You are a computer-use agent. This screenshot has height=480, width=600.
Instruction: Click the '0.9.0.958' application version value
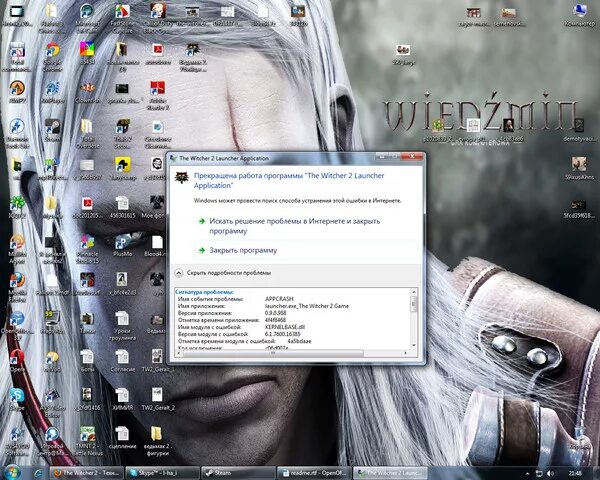(x=276, y=313)
